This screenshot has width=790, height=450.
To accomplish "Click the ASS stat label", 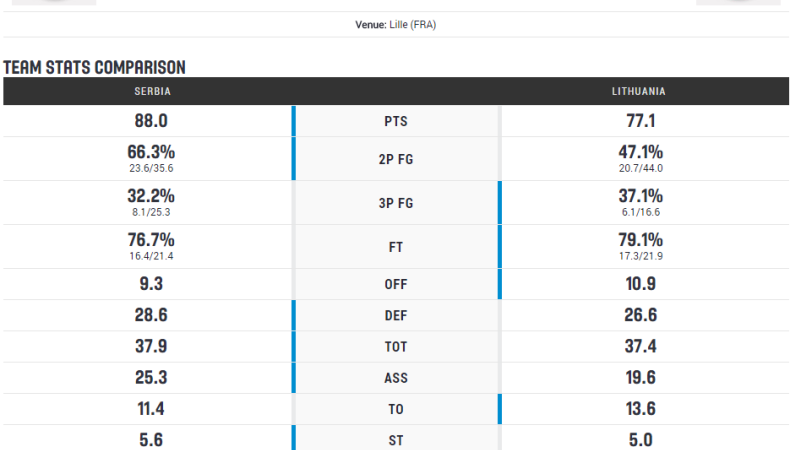I will coord(395,377).
